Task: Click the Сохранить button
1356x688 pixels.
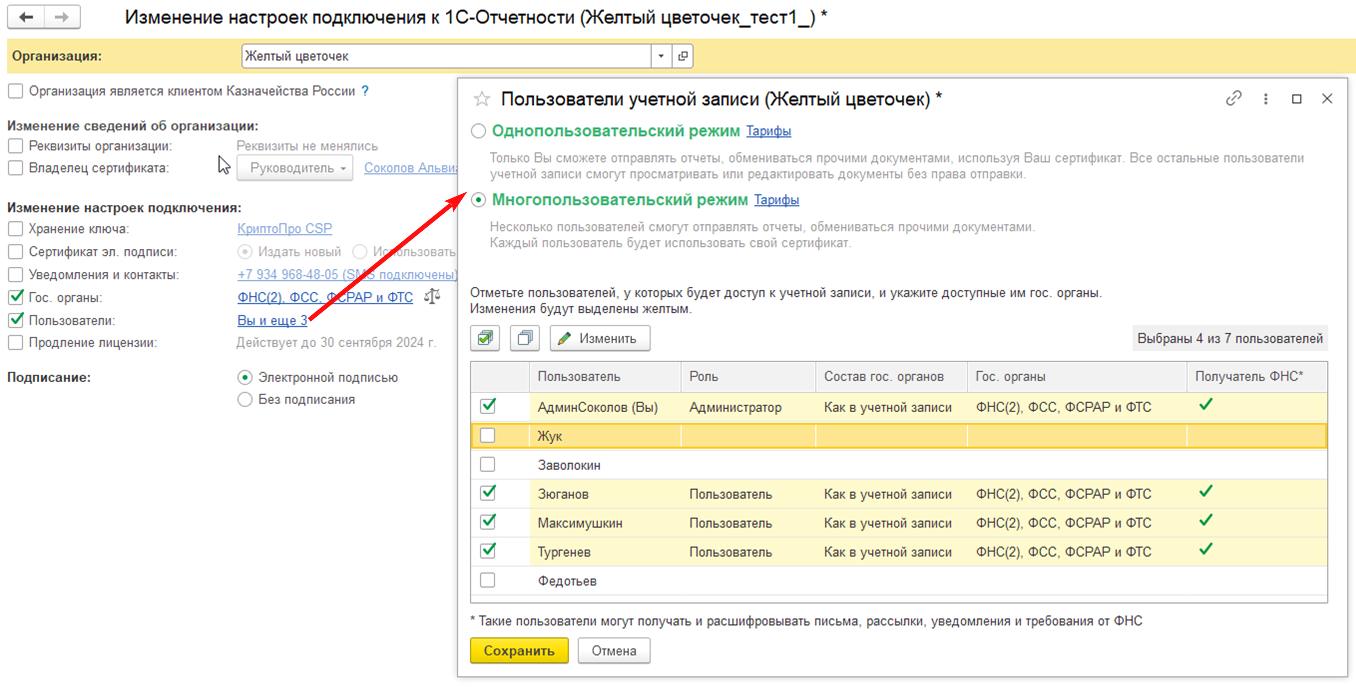Action: [x=519, y=651]
